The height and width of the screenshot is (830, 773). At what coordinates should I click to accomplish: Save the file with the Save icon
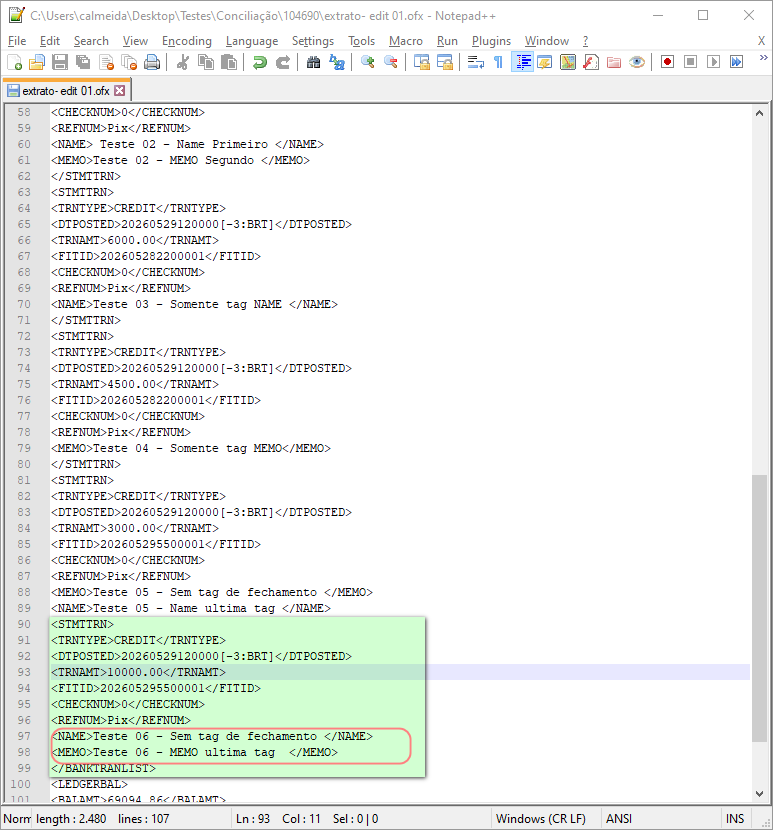coord(60,62)
